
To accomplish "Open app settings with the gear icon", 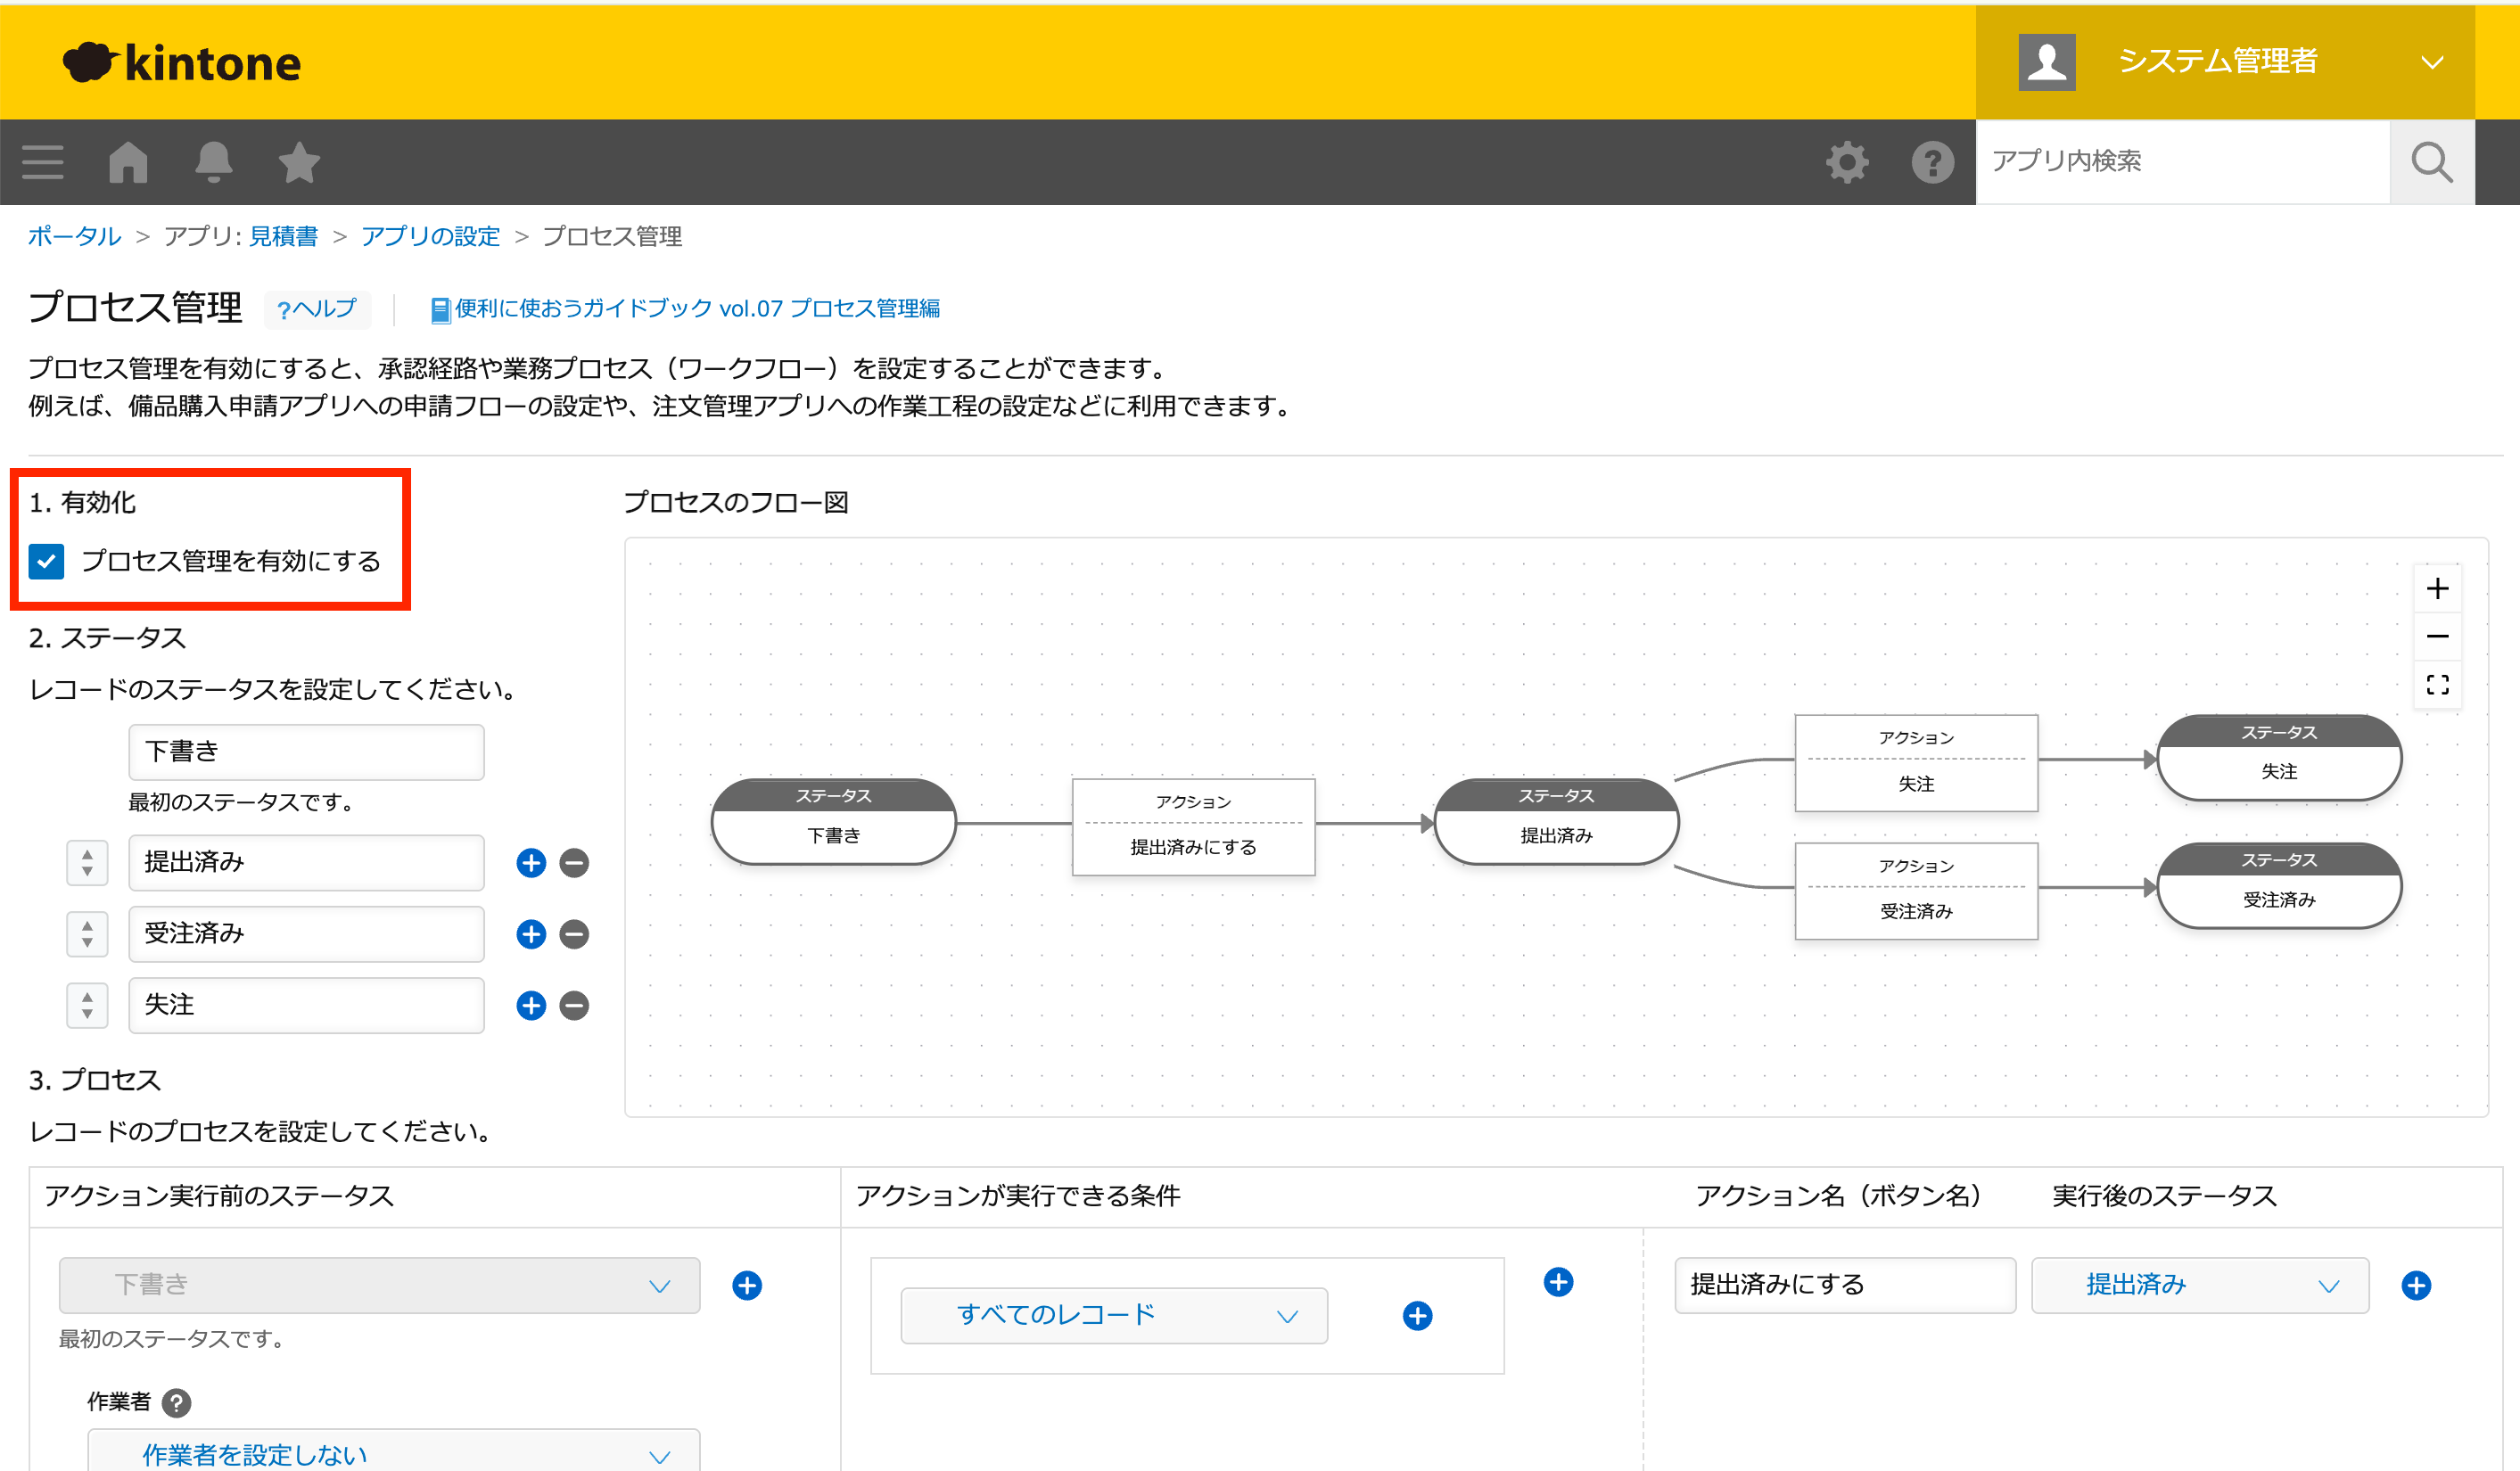I will [1846, 161].
